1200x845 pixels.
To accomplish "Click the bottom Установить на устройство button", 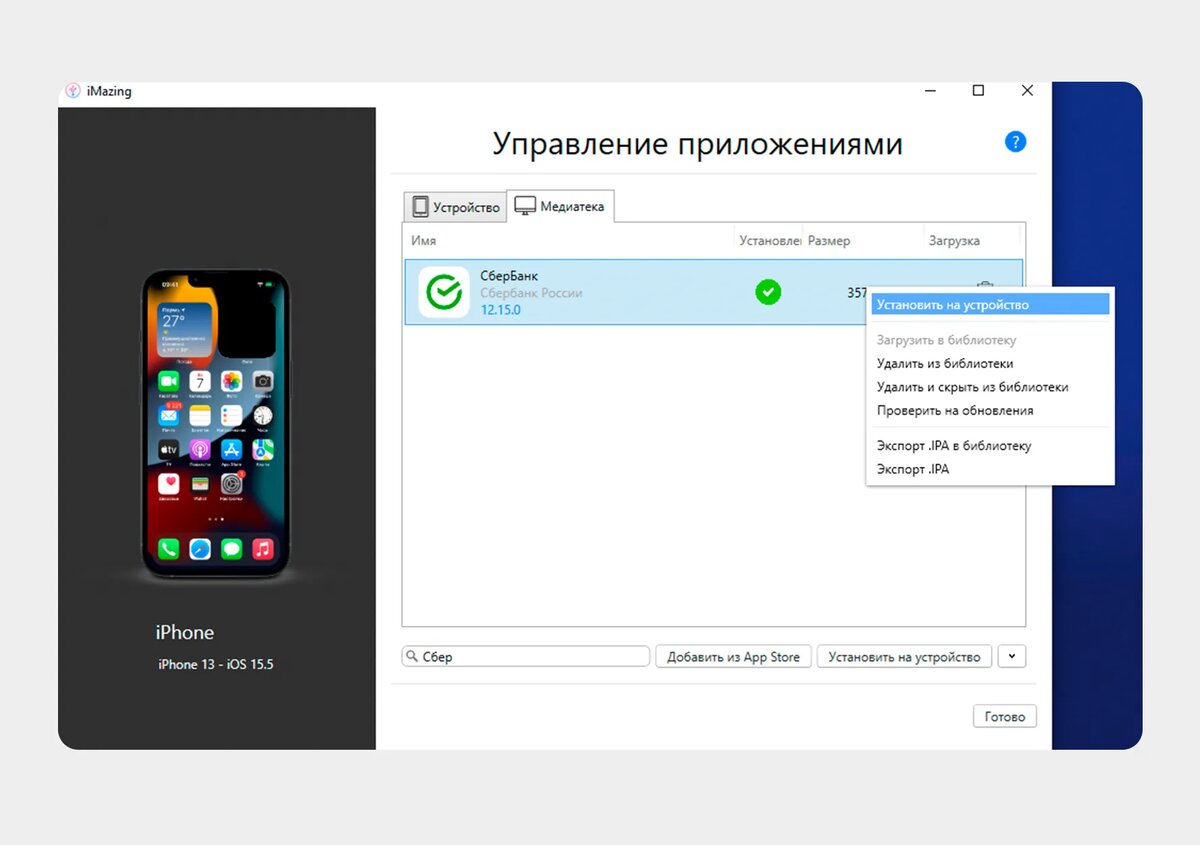I will (x=905, y=657).
